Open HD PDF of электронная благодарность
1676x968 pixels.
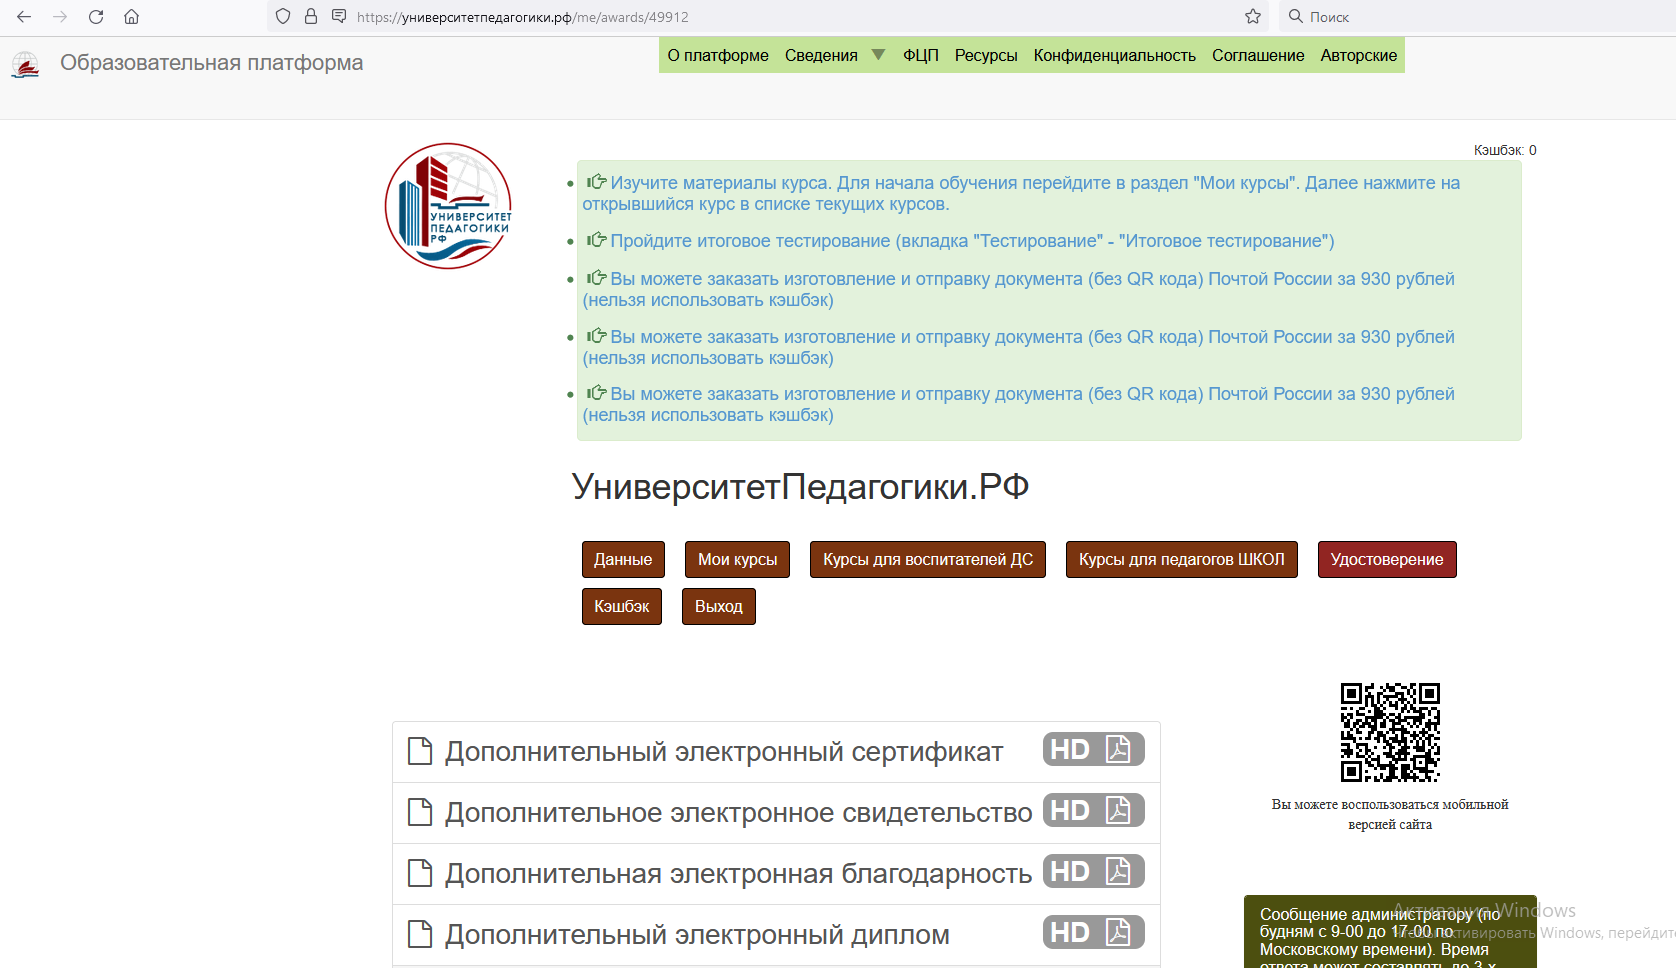pos(1093,871)
